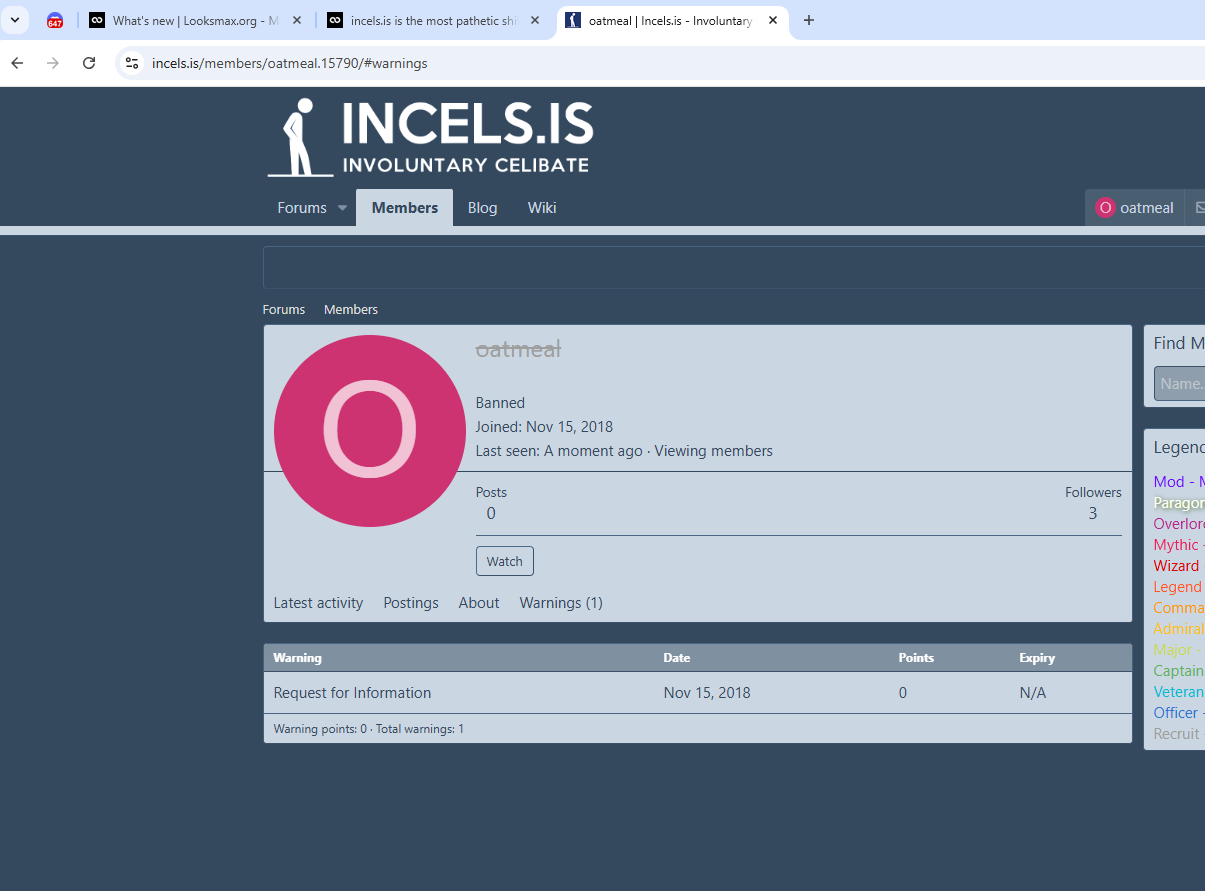The height and width of the screenshot is (891, 1205).
Task: Open the Request for Information warning
Action: [x=352, y=693]
